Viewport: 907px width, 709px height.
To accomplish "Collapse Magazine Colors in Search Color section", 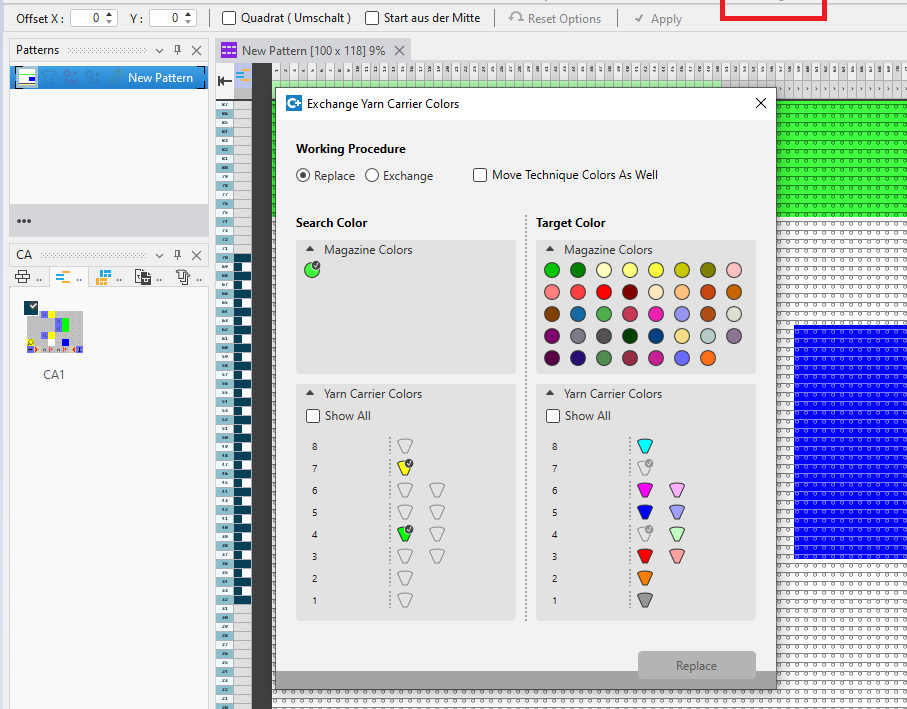I will pos(310,250).
